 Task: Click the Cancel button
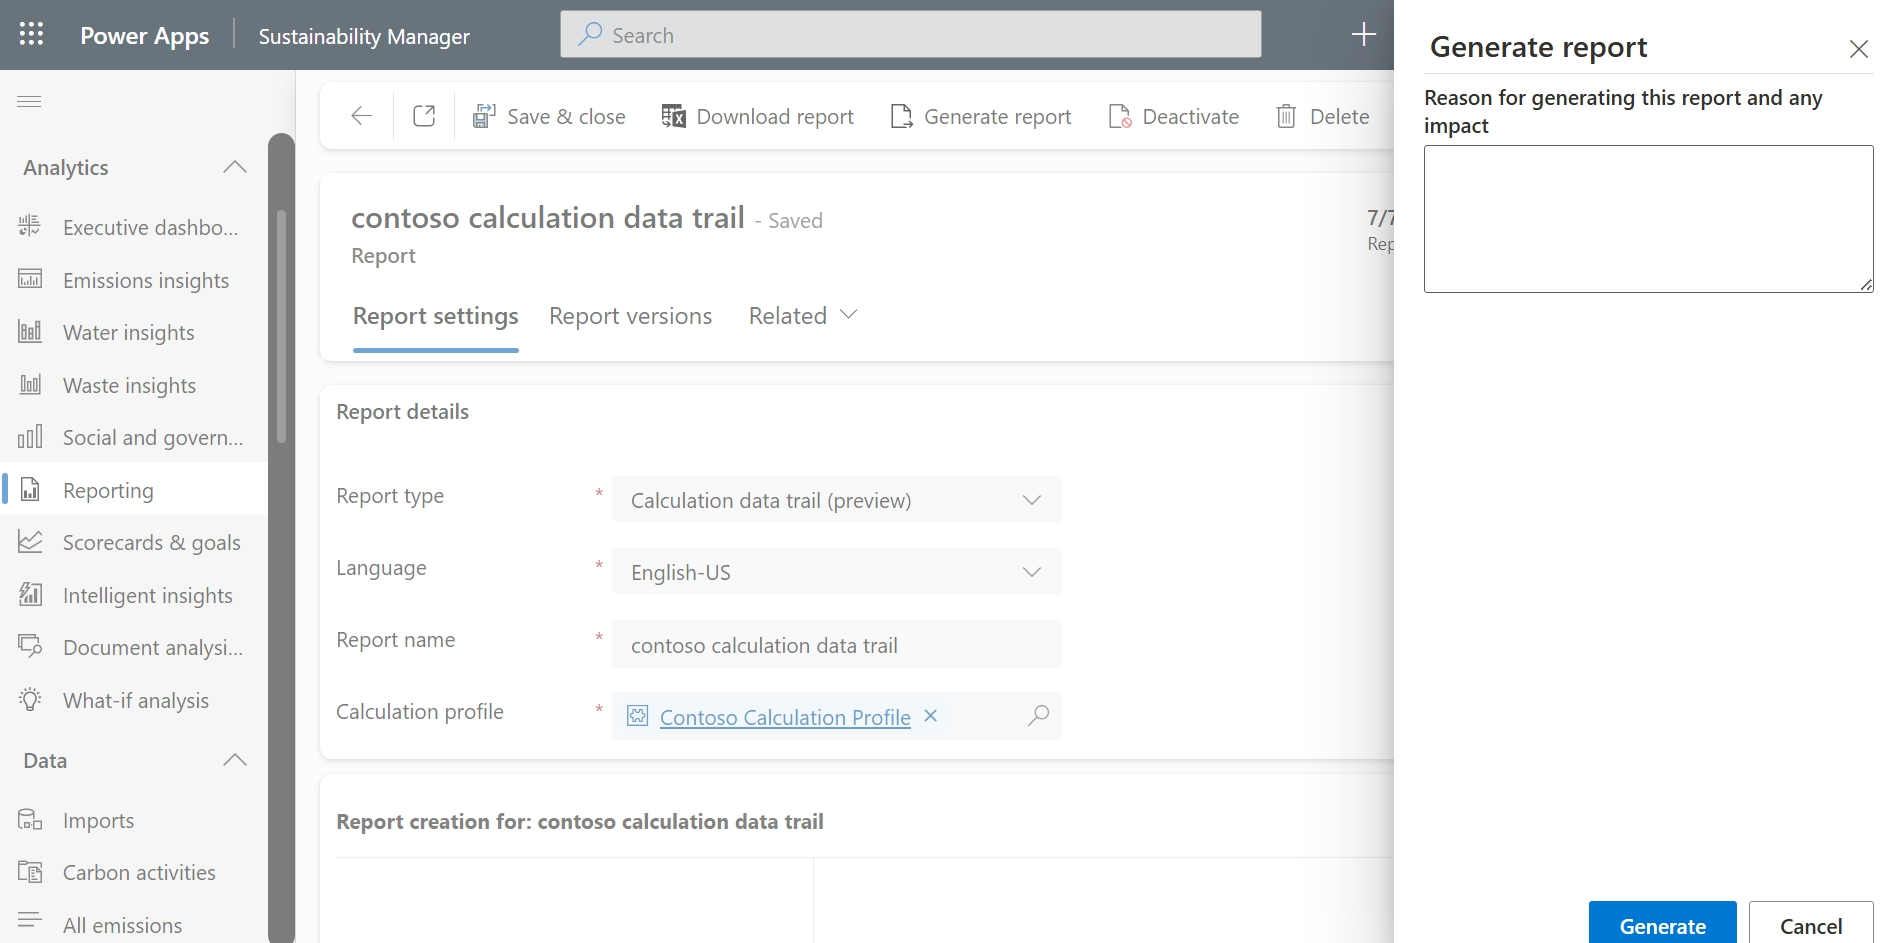[1811, 924]
